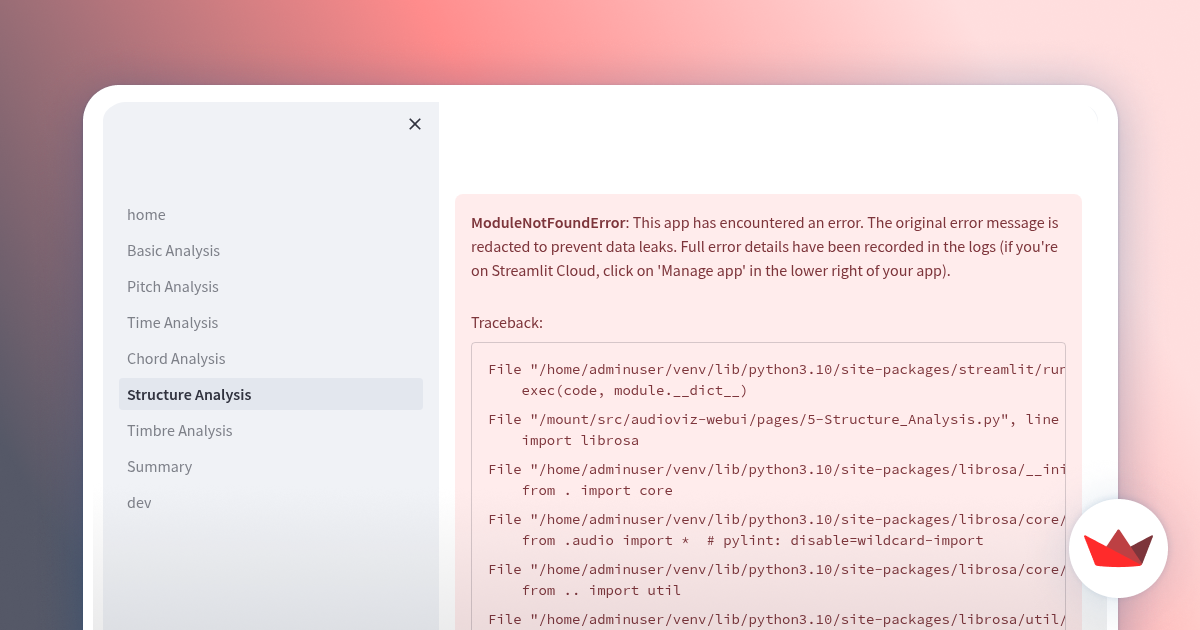This screenshot has height=630, width=1200.
Task: Go to Basic Analysis page
Action: coord(271,251)
